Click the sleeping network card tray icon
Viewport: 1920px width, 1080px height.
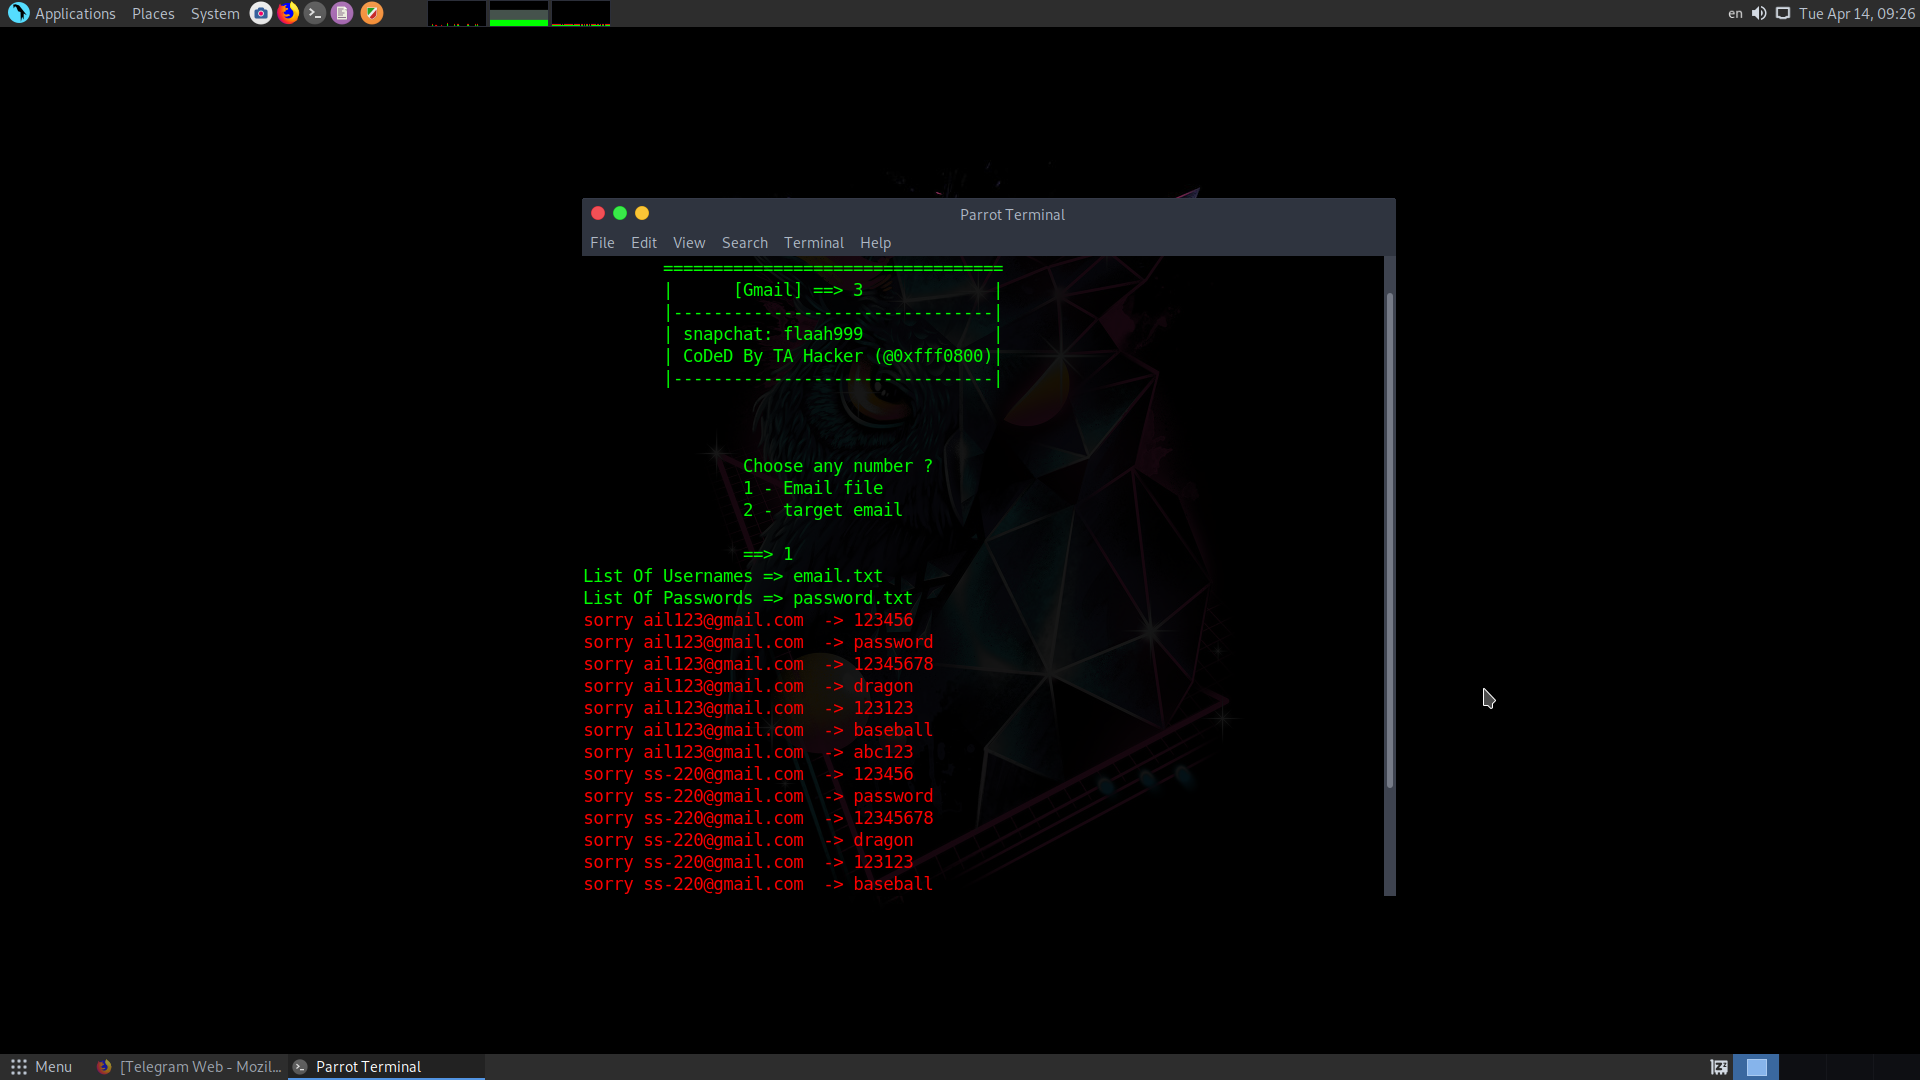1719,1067
